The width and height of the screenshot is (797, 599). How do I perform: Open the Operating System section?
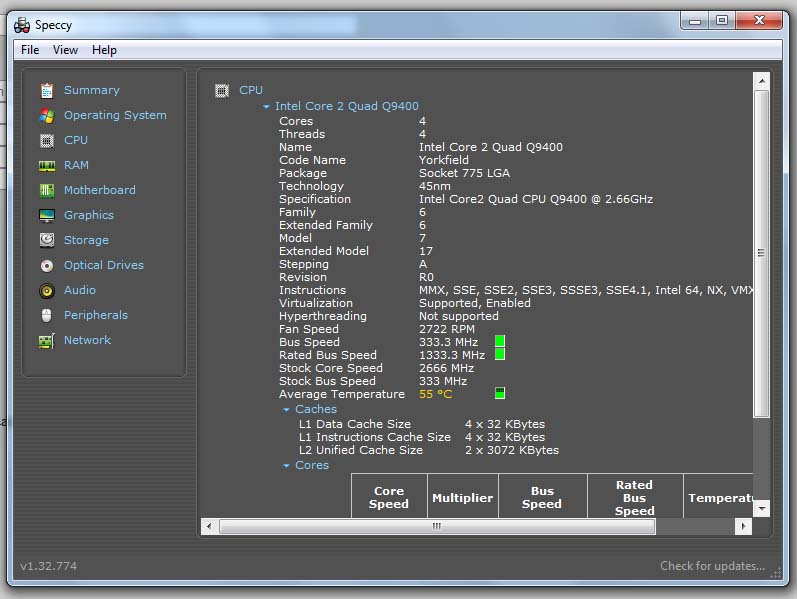tap(115, 115)
